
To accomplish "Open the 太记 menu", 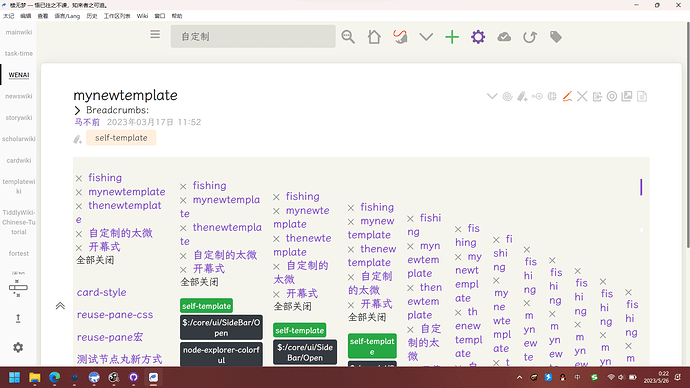I will [x=8, y=16].
